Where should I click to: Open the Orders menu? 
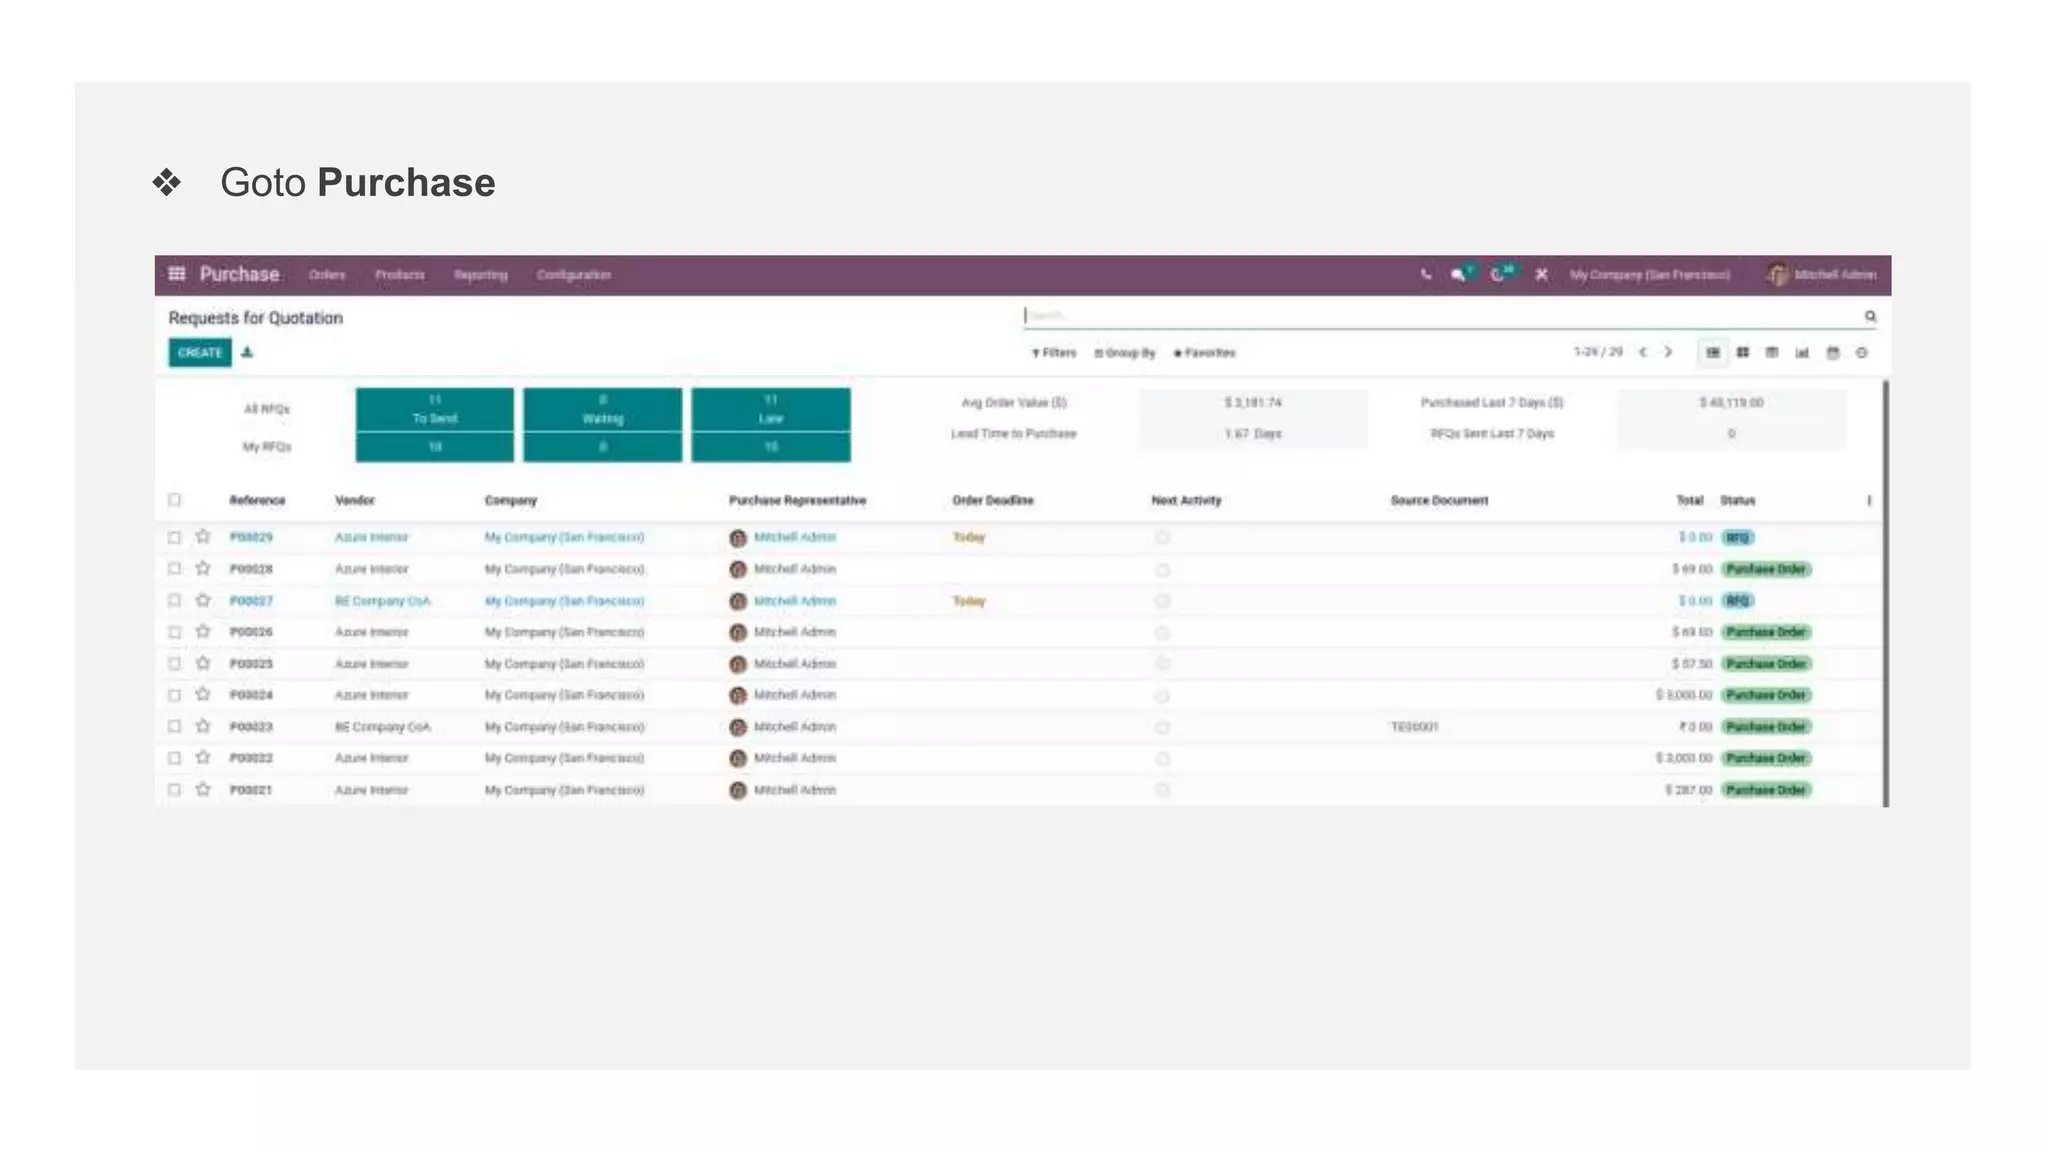point(327,275)
